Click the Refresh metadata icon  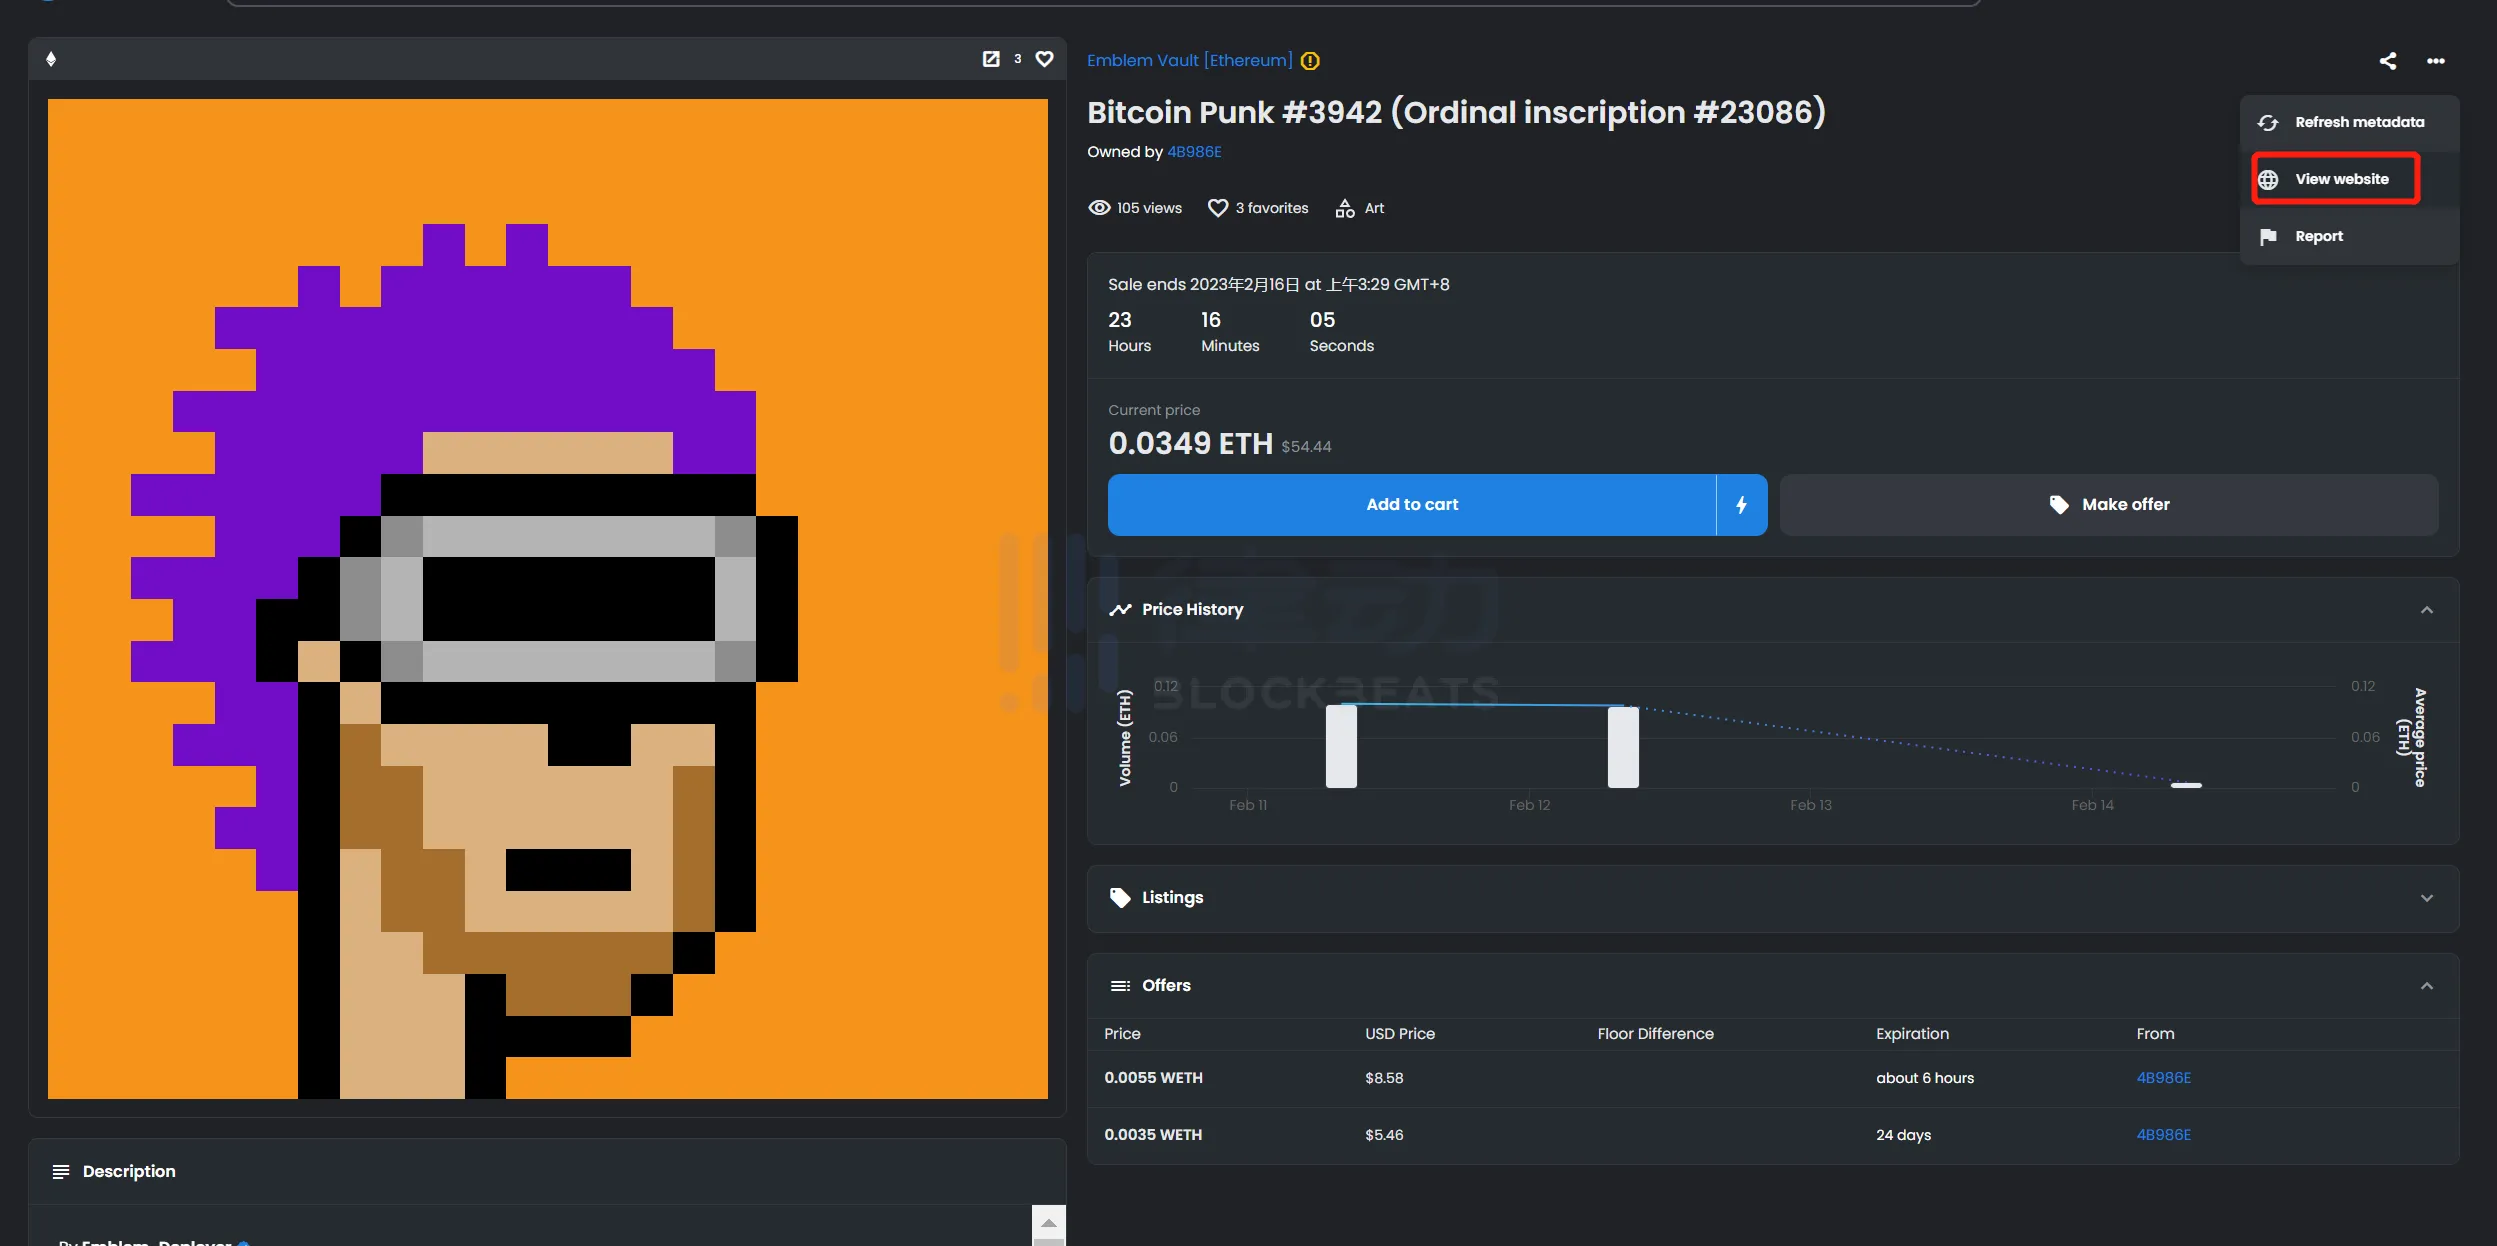point(2268,122)
